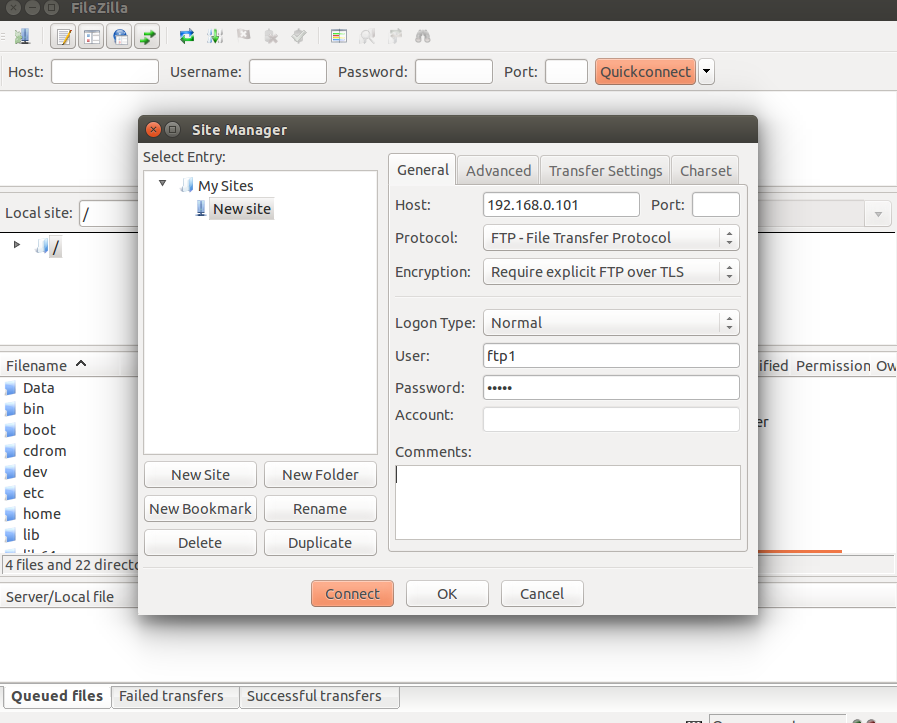Click the New Folder button
The image size is (897, 723).
click(x=320, y=475)
